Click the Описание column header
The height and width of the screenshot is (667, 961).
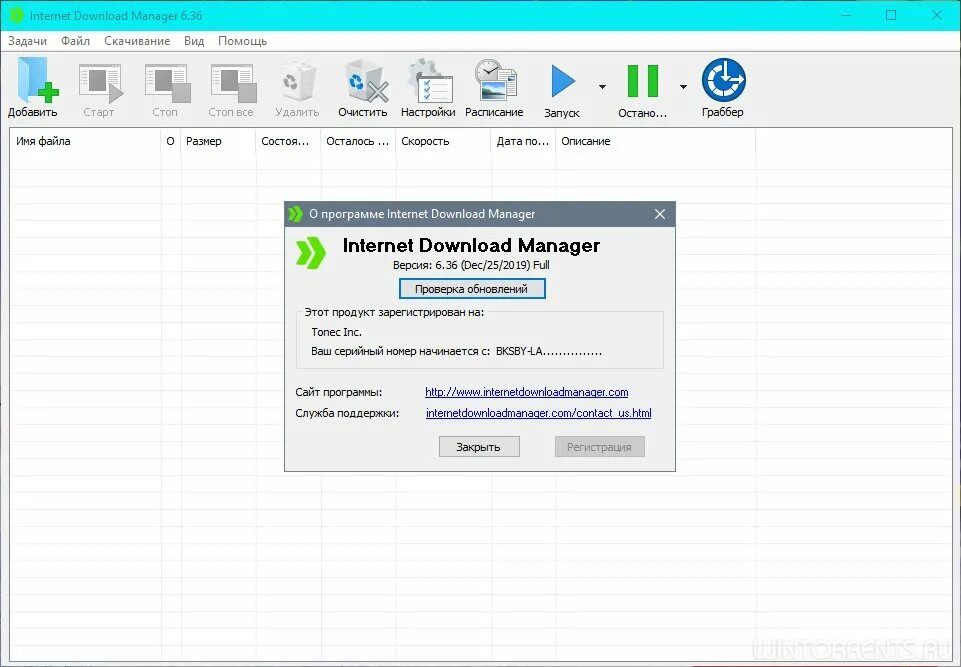[655, 141]
